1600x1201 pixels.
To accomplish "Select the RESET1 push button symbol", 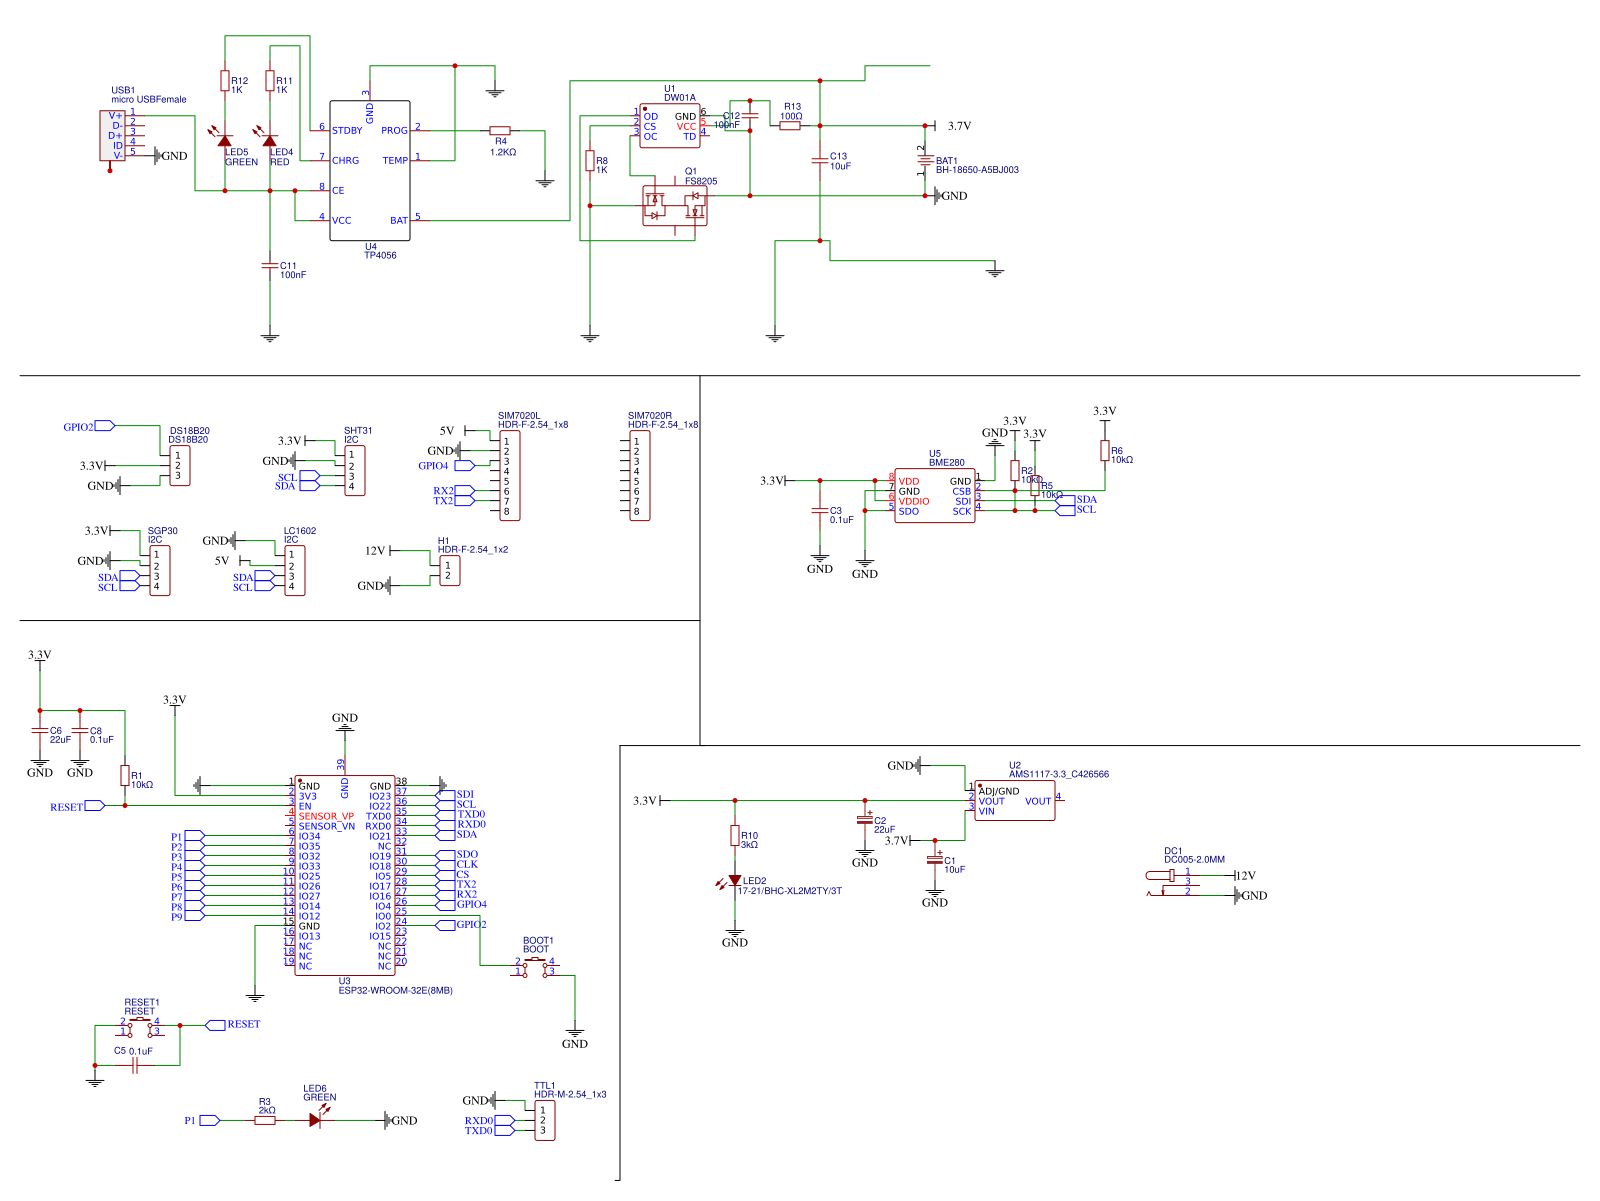I will tap(140, 1026).
